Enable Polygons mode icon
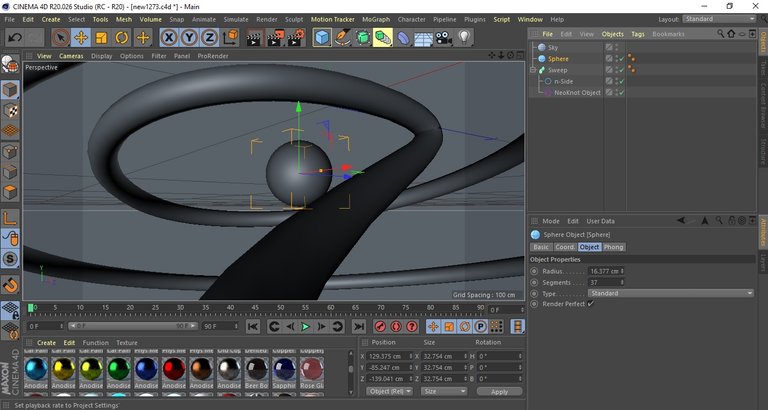The width and height of the screenshot is (768, 410). (10, 192)
